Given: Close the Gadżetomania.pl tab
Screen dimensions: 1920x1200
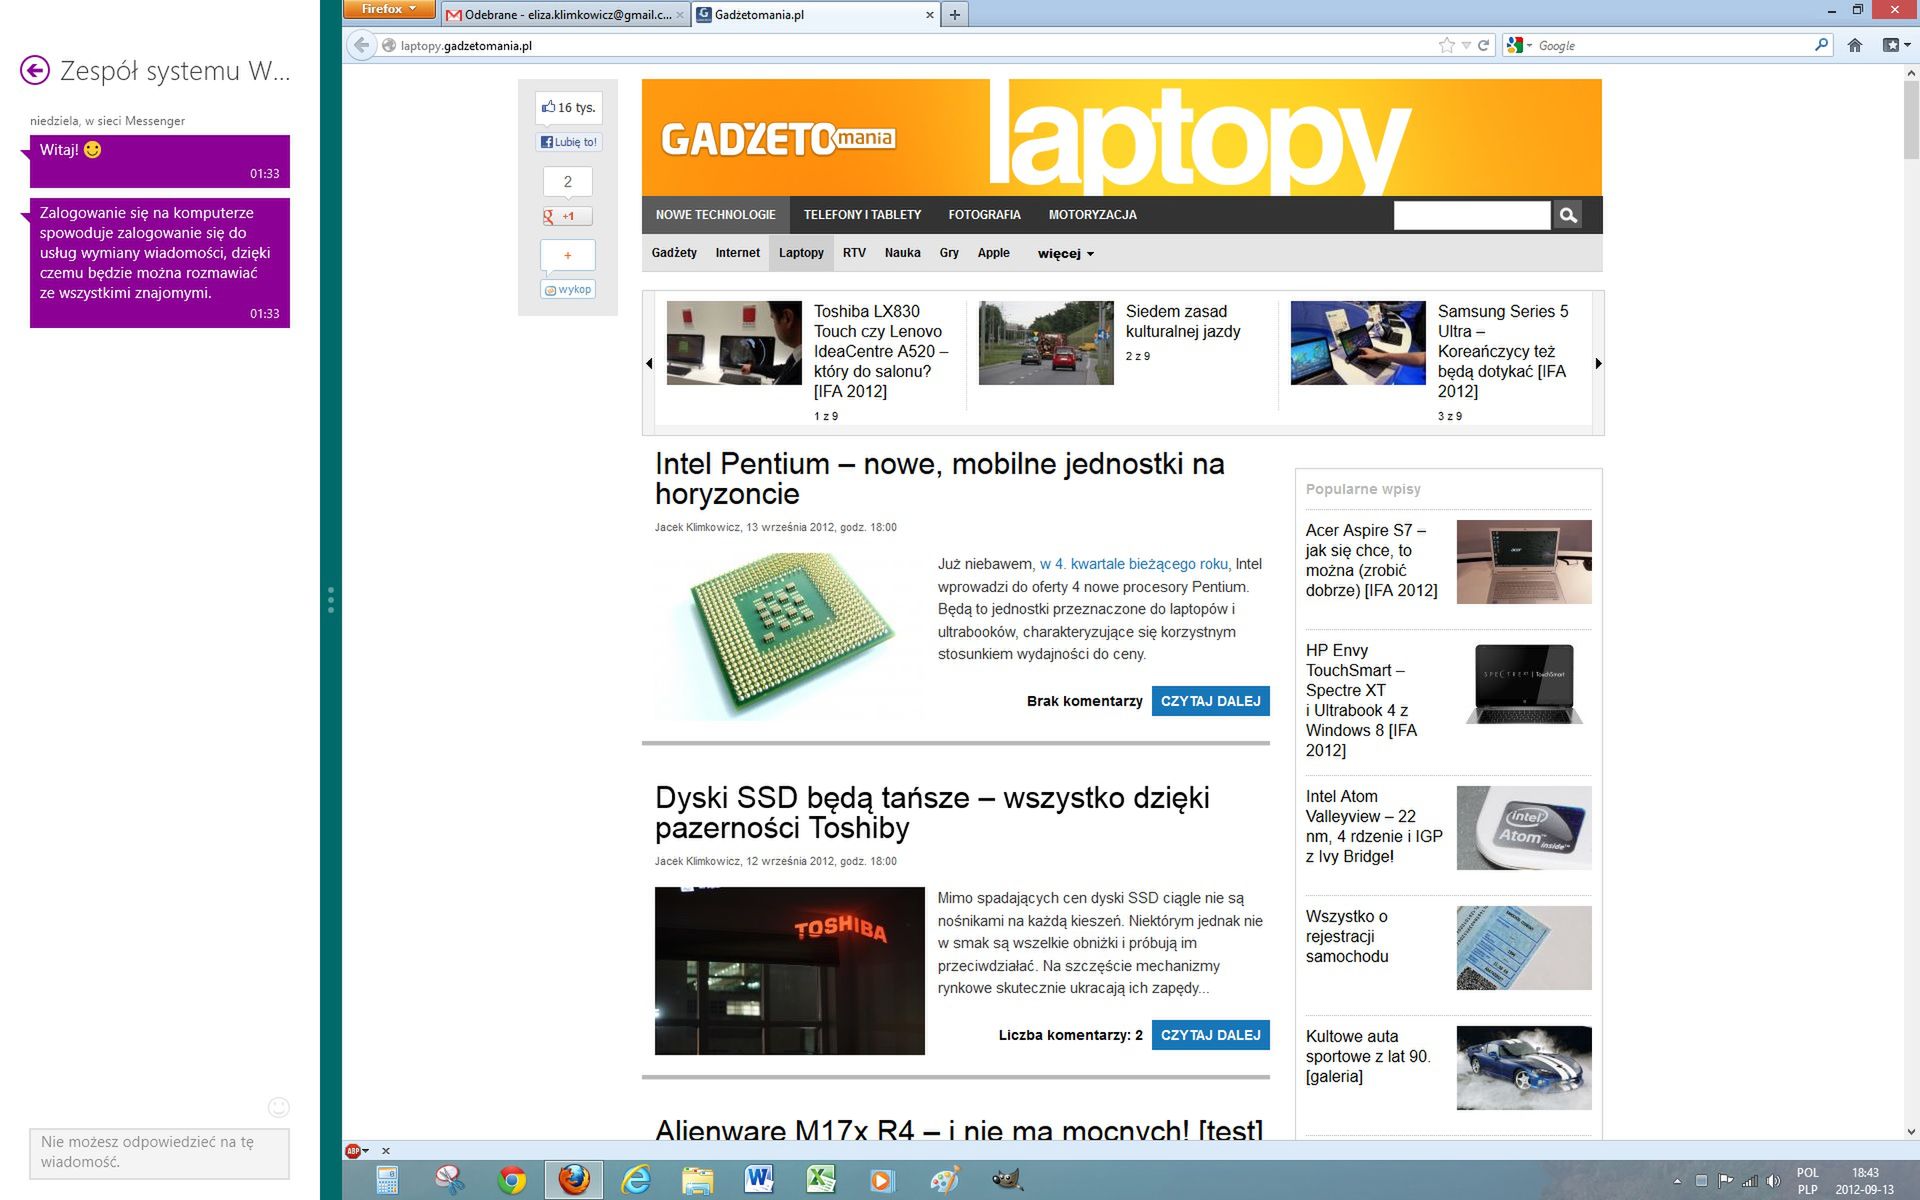Looking at the screenshot, I should coord(929,15).
